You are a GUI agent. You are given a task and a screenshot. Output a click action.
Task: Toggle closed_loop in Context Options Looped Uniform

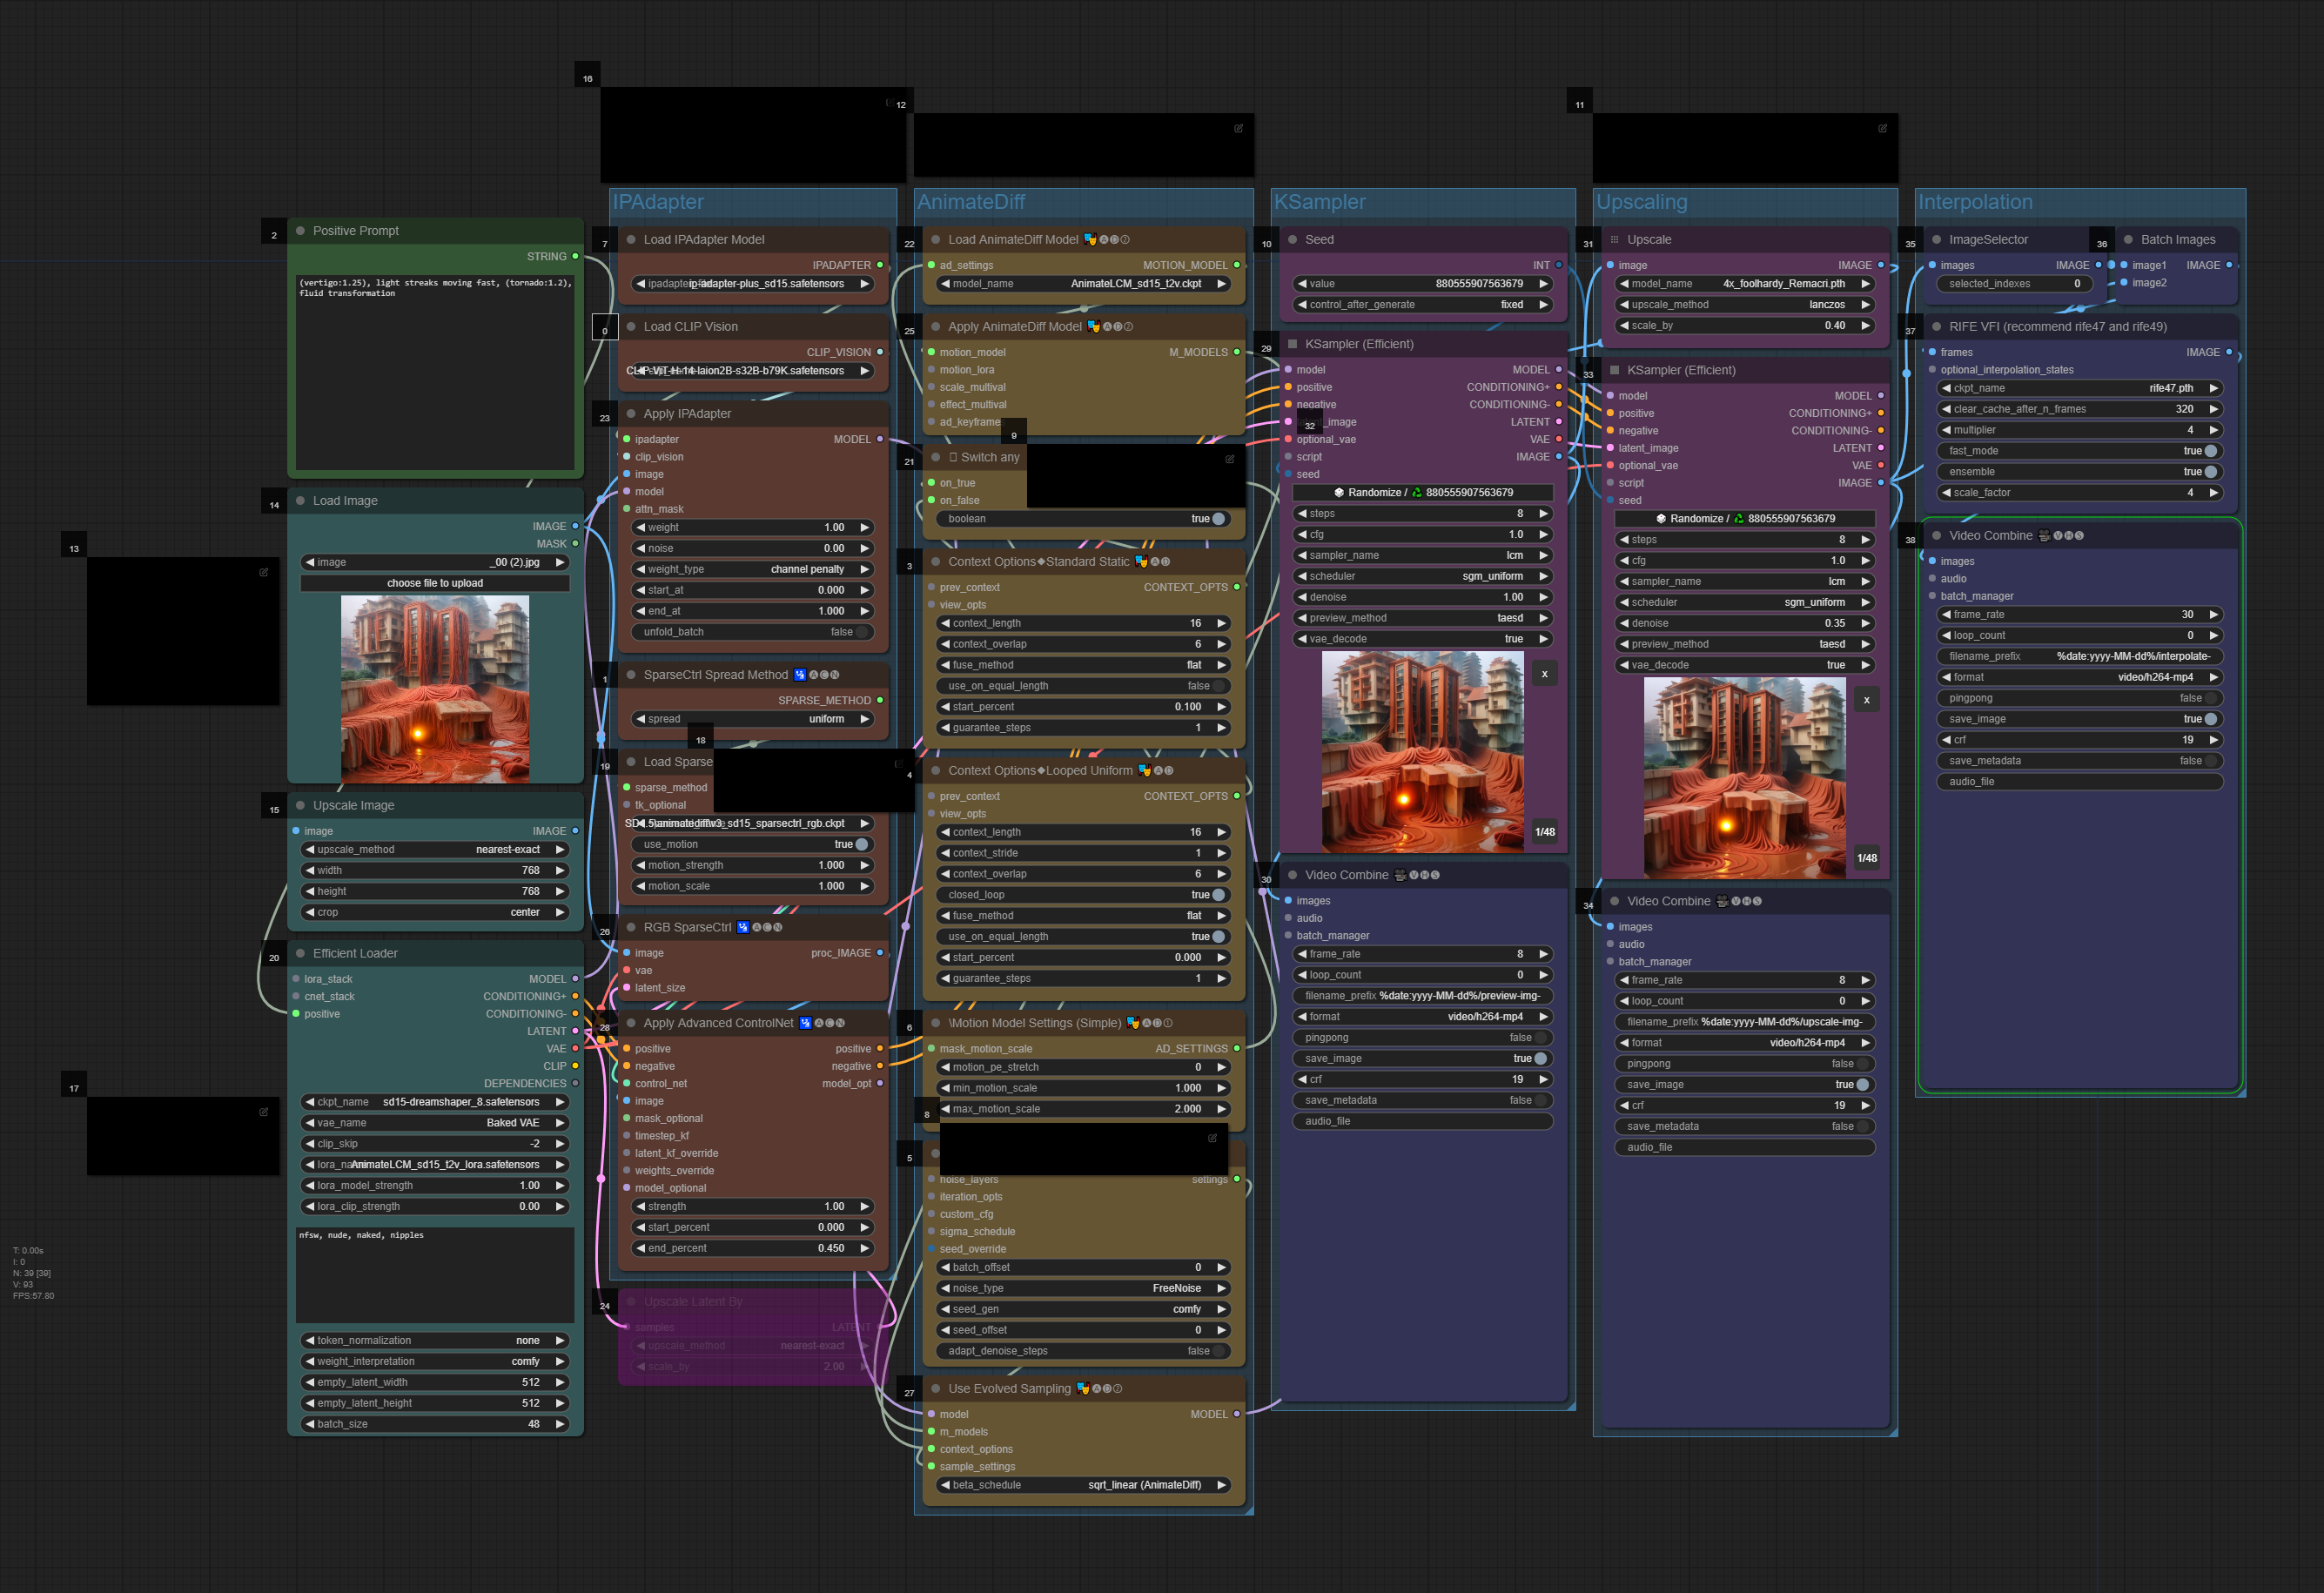click(1218, 895)
